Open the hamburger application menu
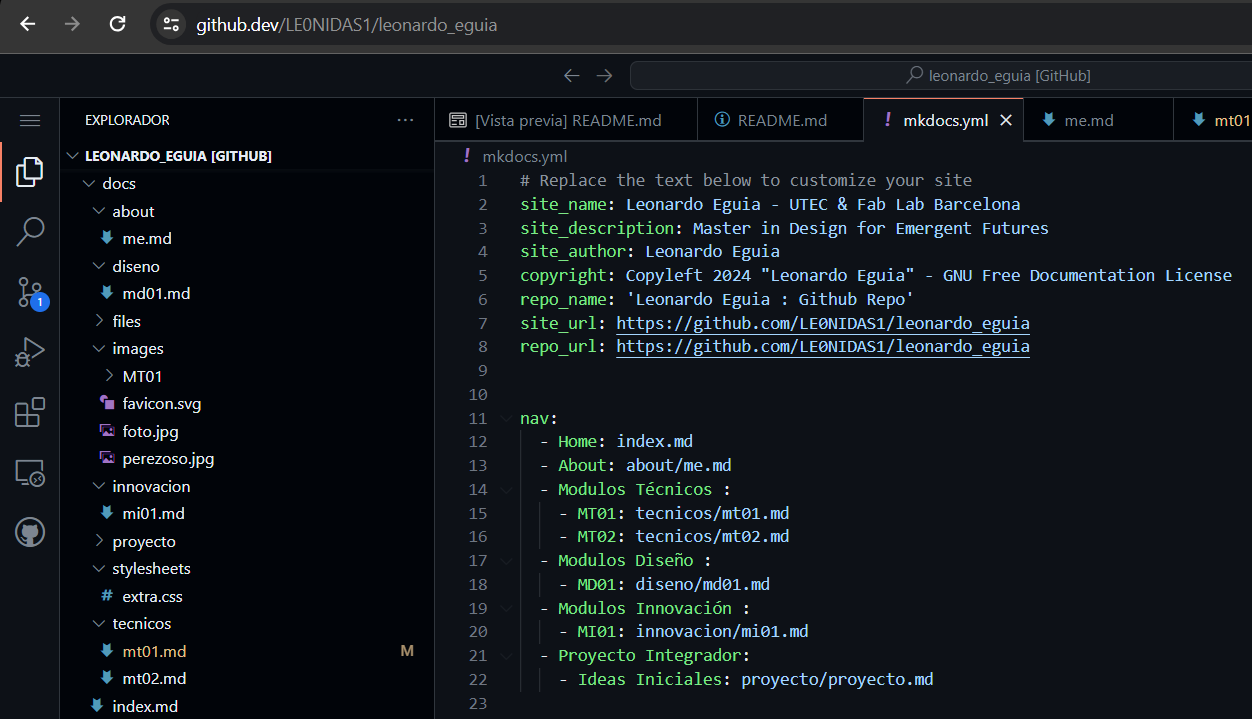This screenshot has height=719, width=1252. (30, 120)
